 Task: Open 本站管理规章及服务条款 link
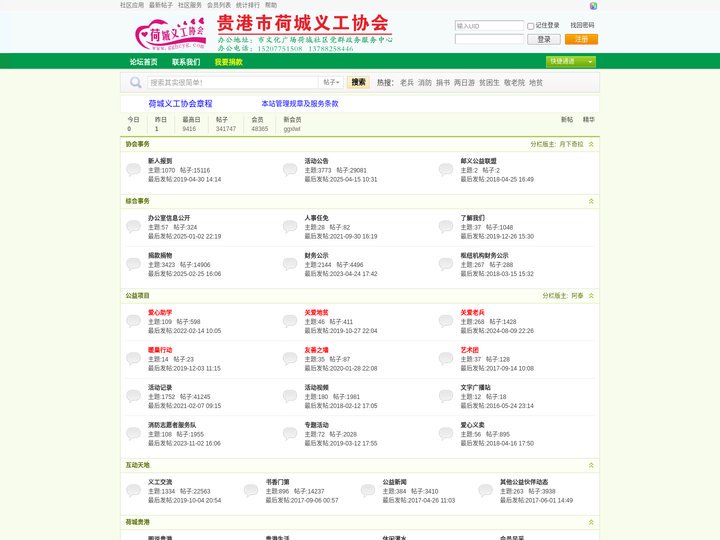pyautogui.click(x=300, y=104)
